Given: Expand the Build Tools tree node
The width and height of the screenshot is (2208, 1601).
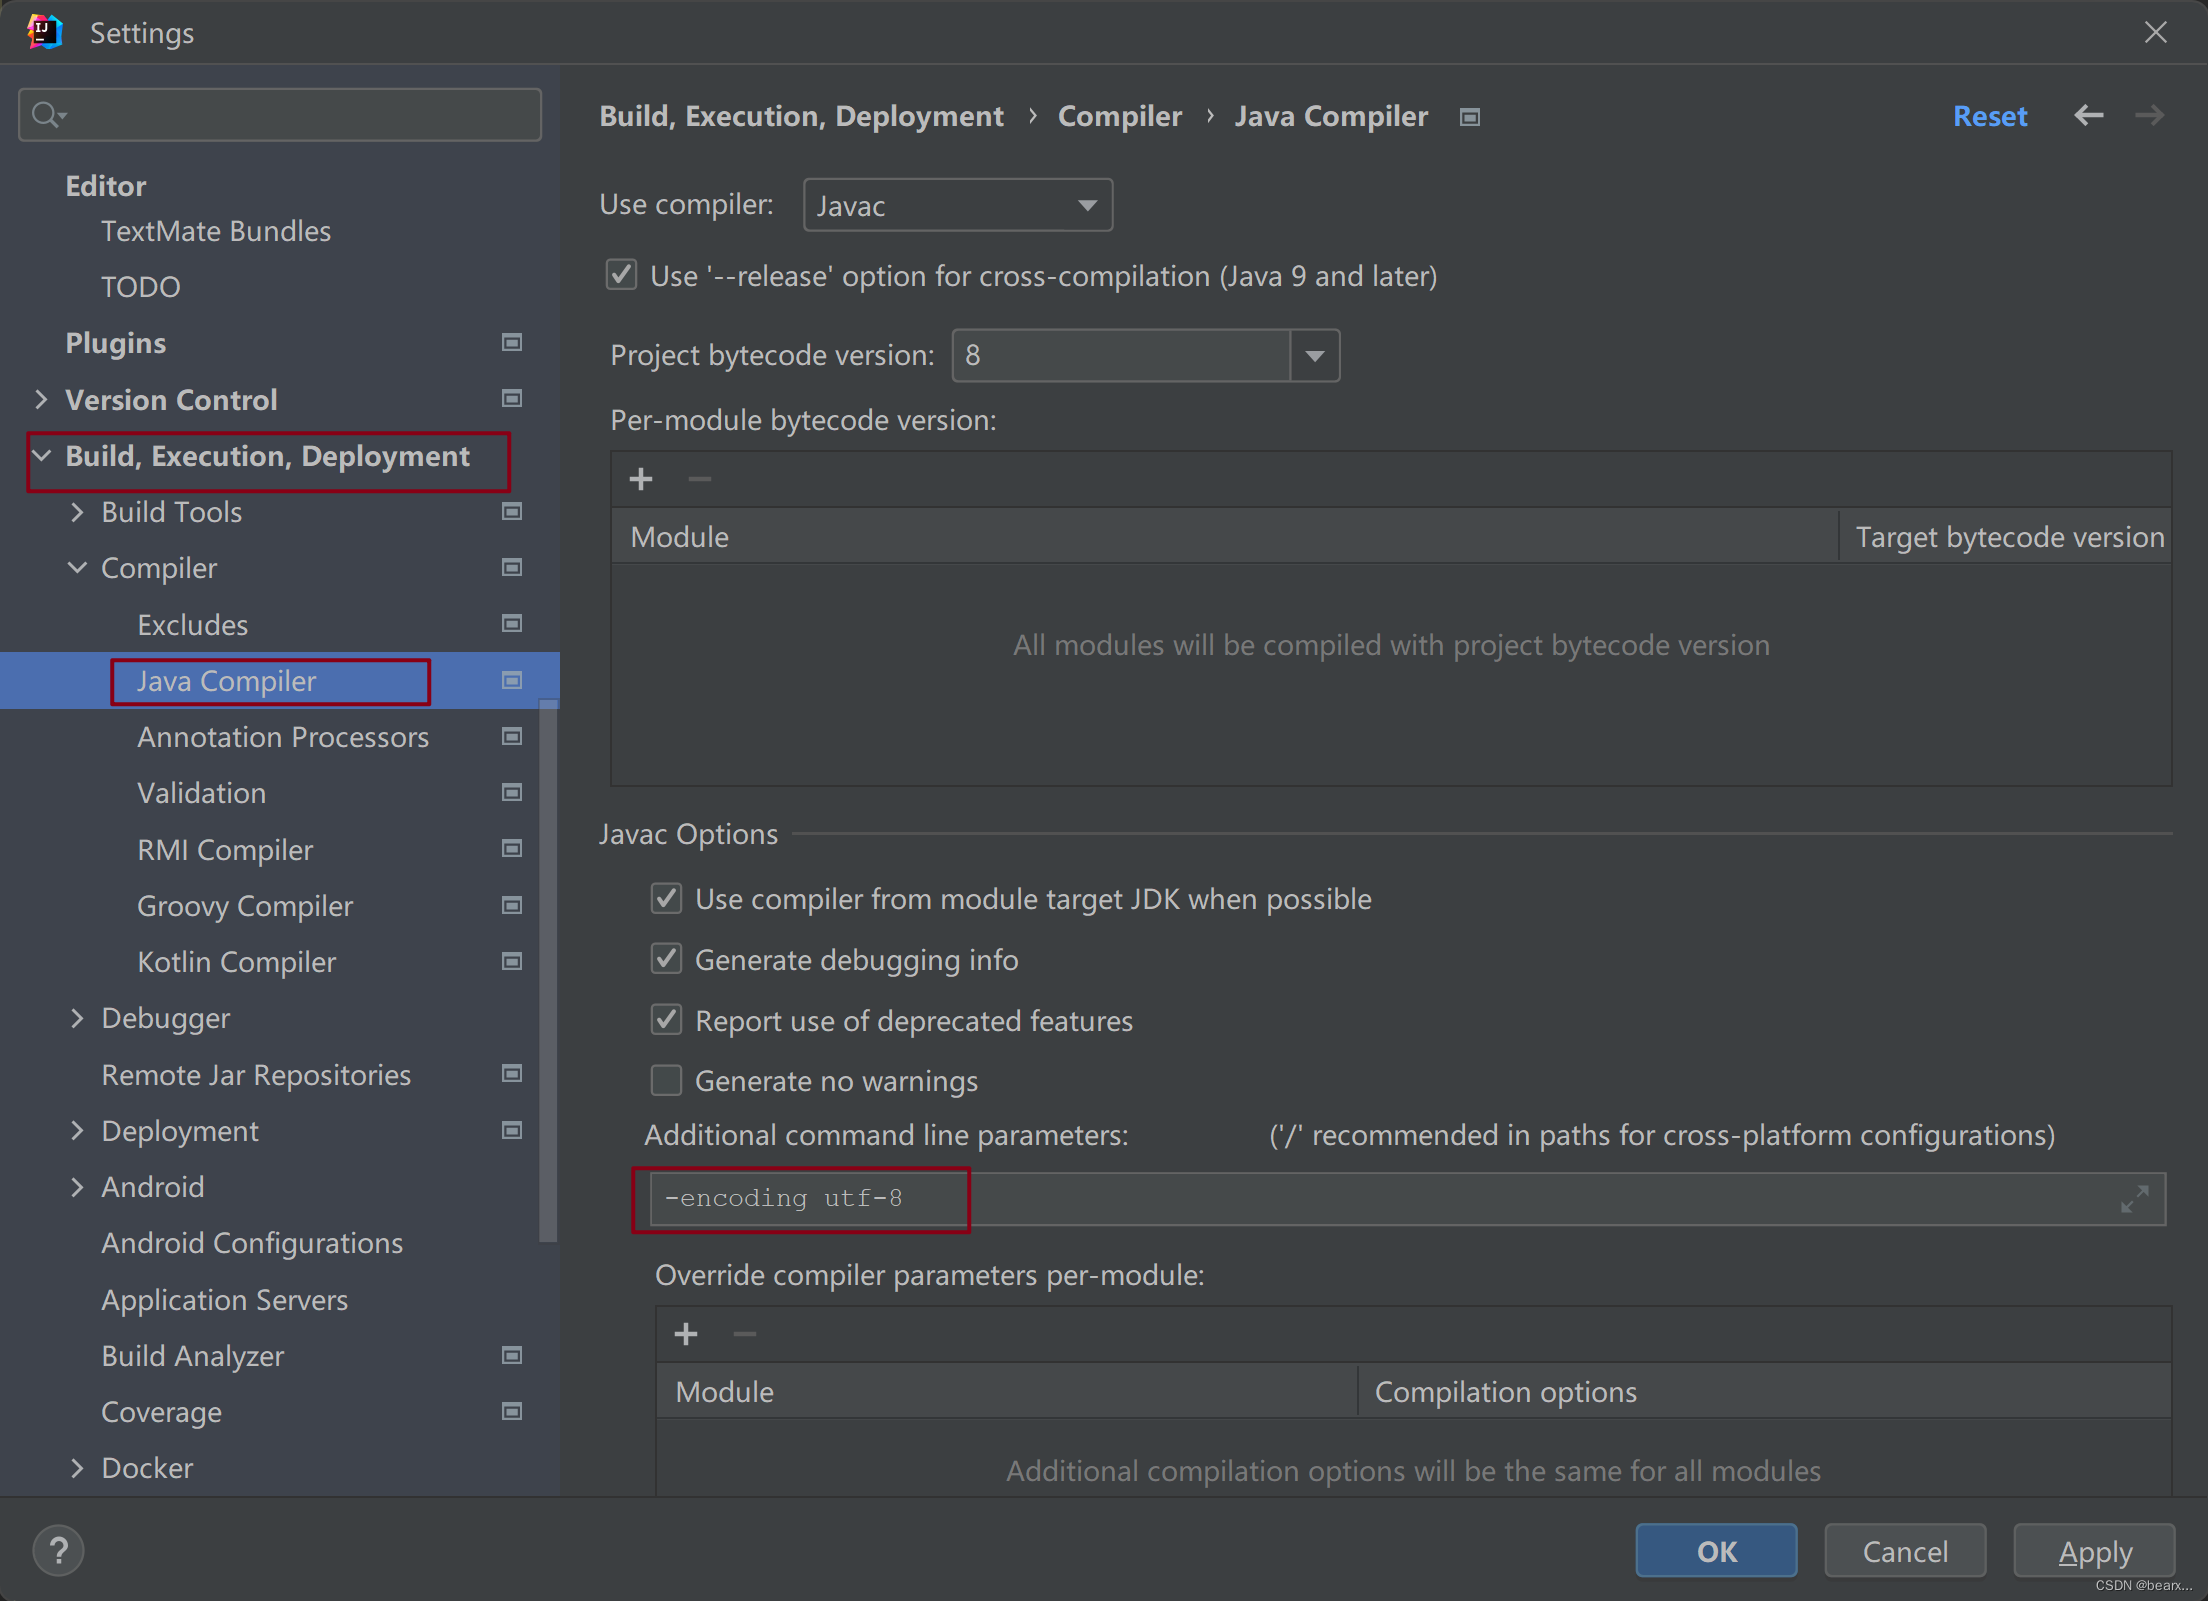Looking at the screenshot, I should point(77,512).
